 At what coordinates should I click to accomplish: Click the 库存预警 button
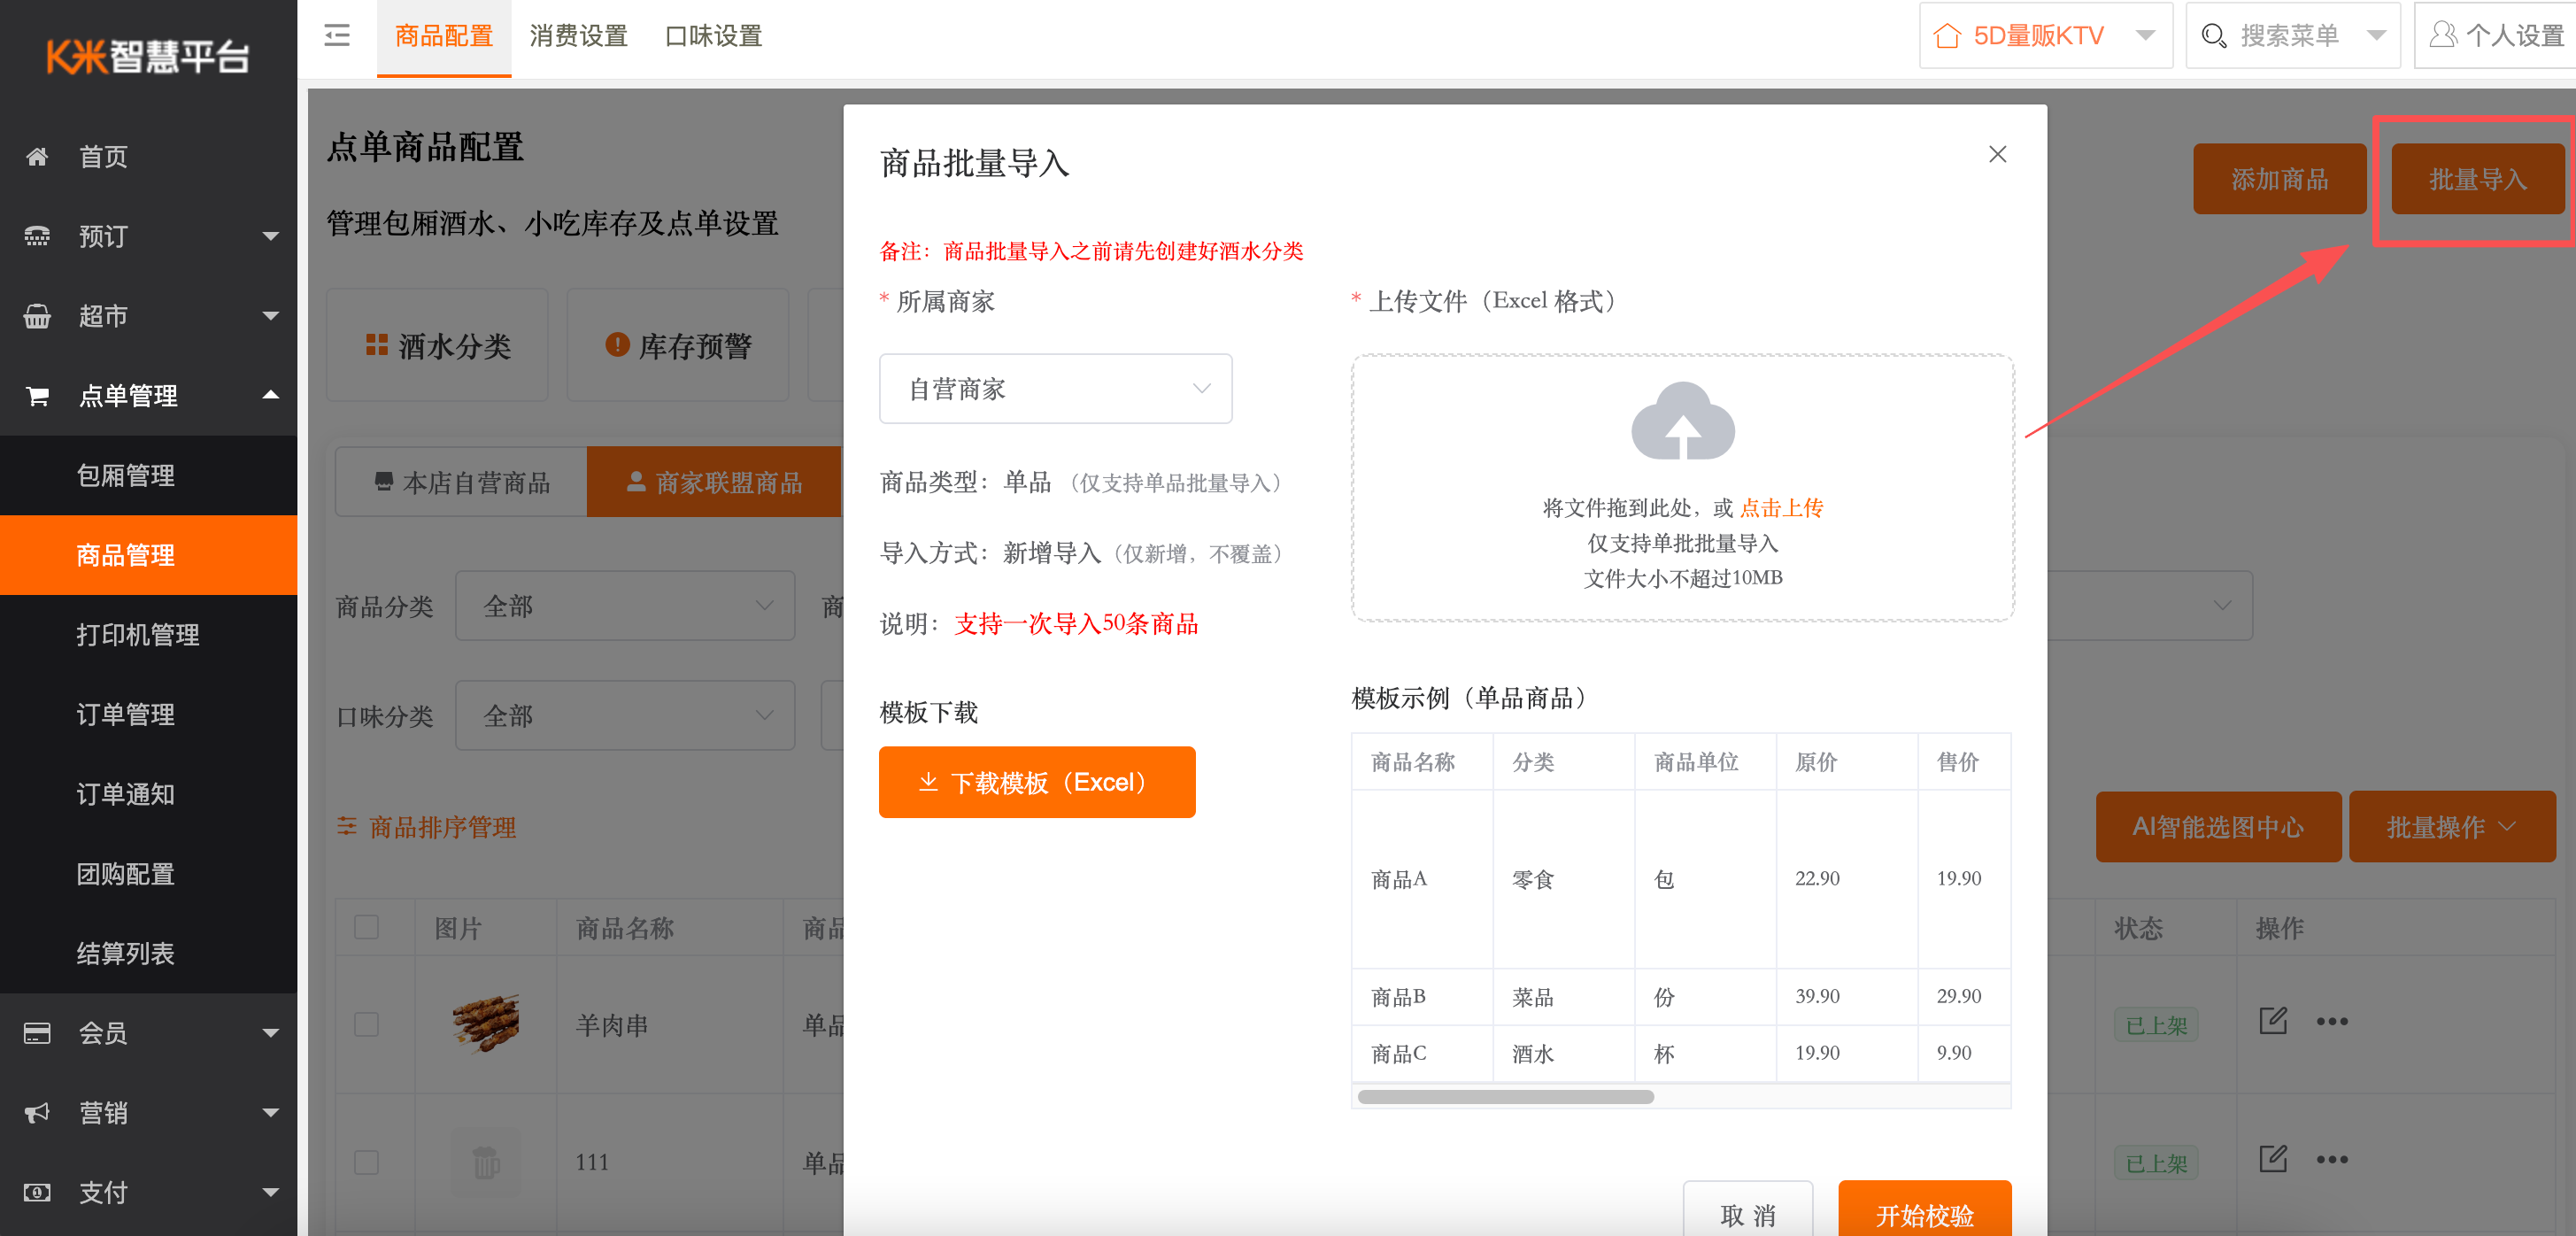point(678,346)
